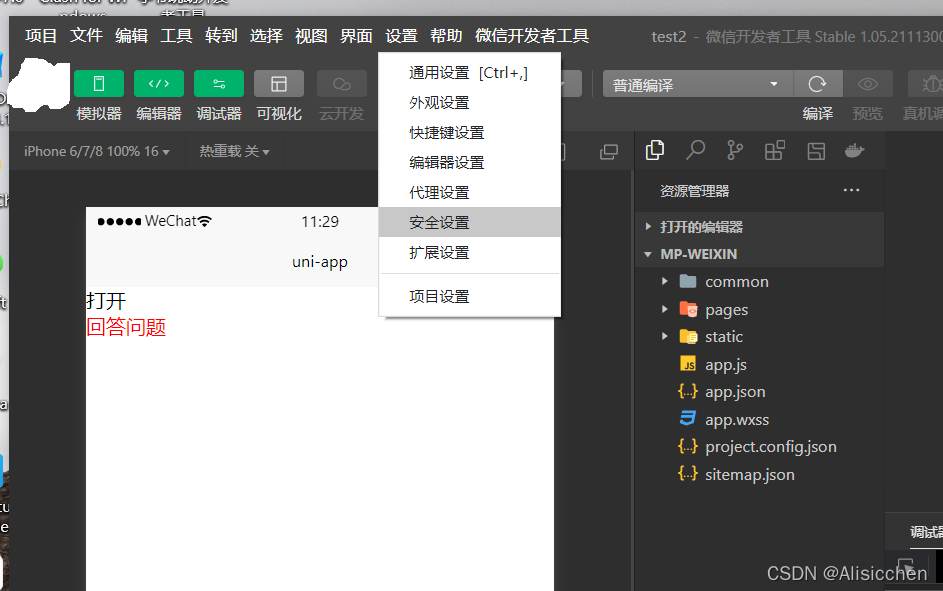Open the Docker whale icon

point(855,150)
